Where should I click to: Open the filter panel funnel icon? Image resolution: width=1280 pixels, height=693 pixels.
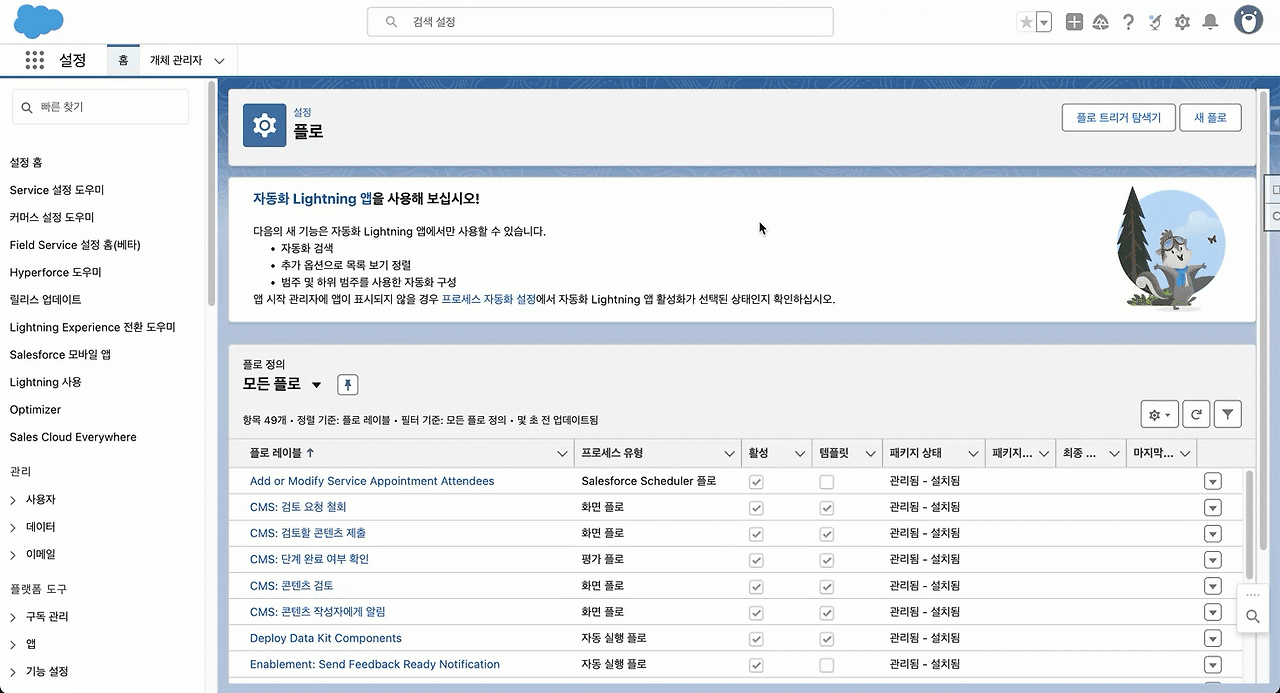(1228, 414)
